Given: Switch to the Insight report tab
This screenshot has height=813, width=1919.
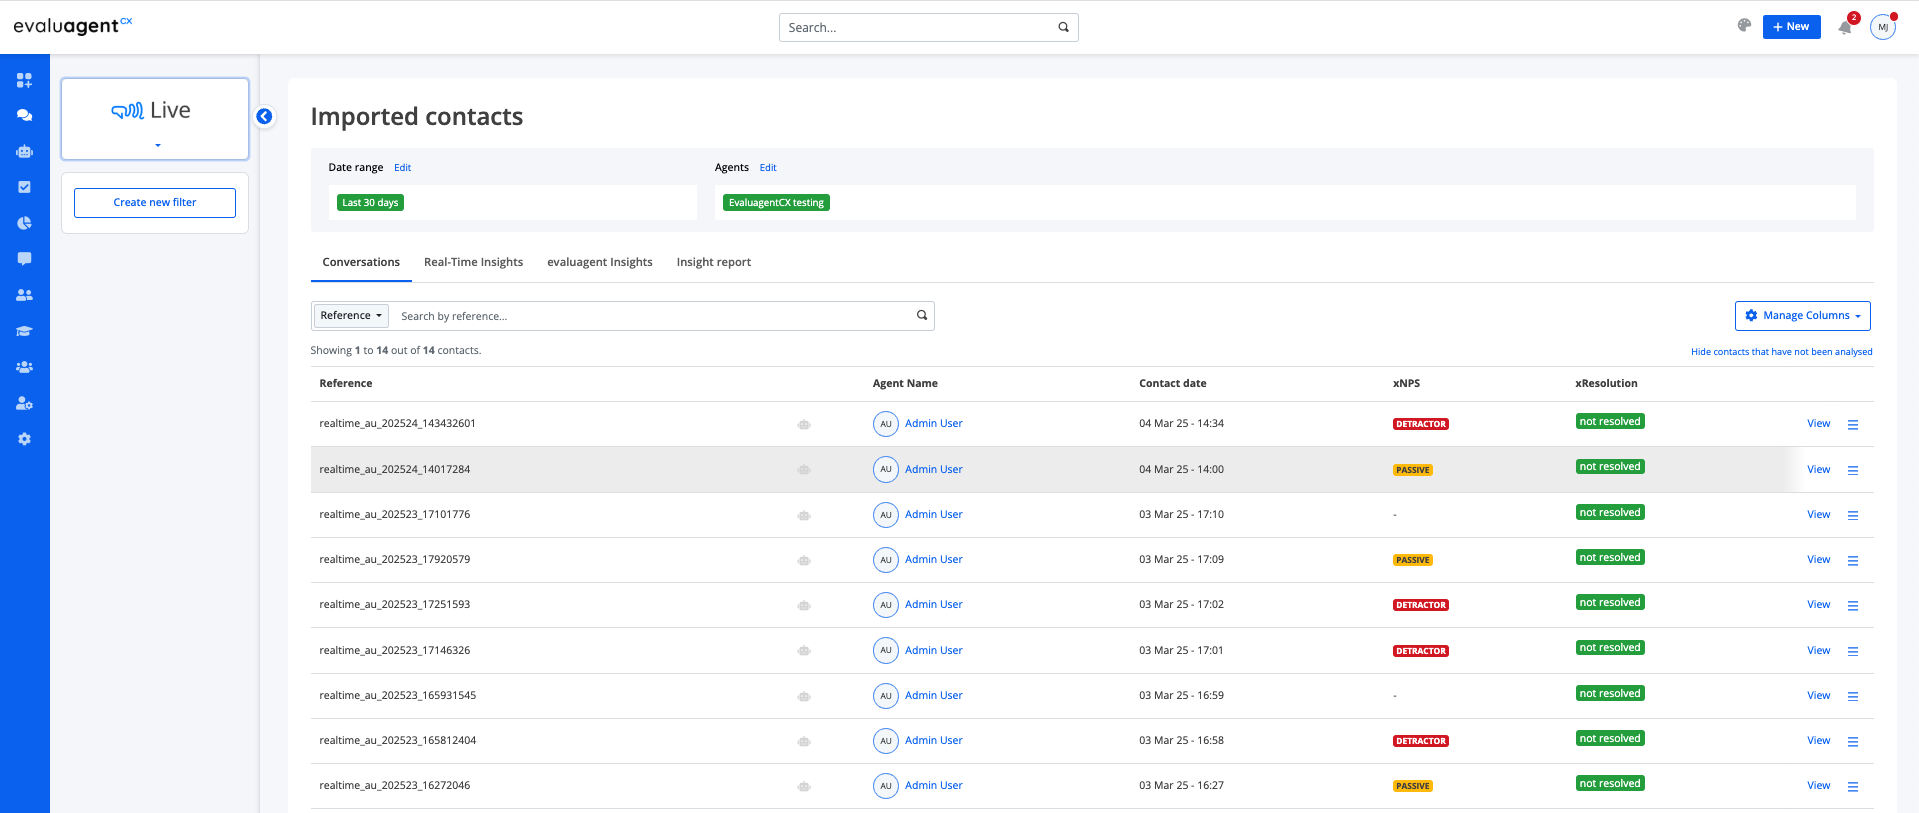Looking at the screenshot, I should click(713, 262).
